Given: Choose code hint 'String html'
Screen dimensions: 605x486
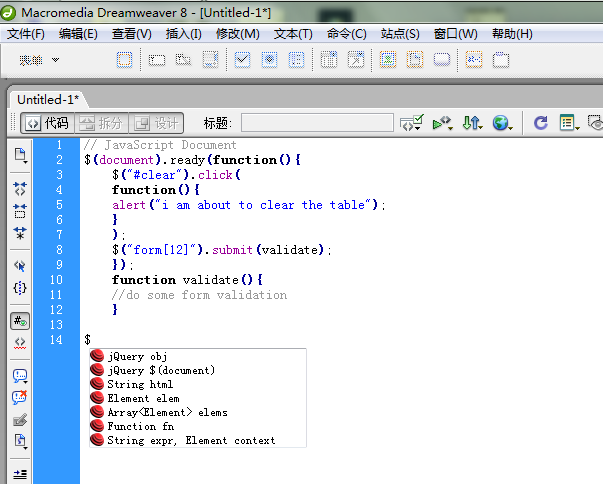Looking at the screenshot, I should [x=198, y=384].
